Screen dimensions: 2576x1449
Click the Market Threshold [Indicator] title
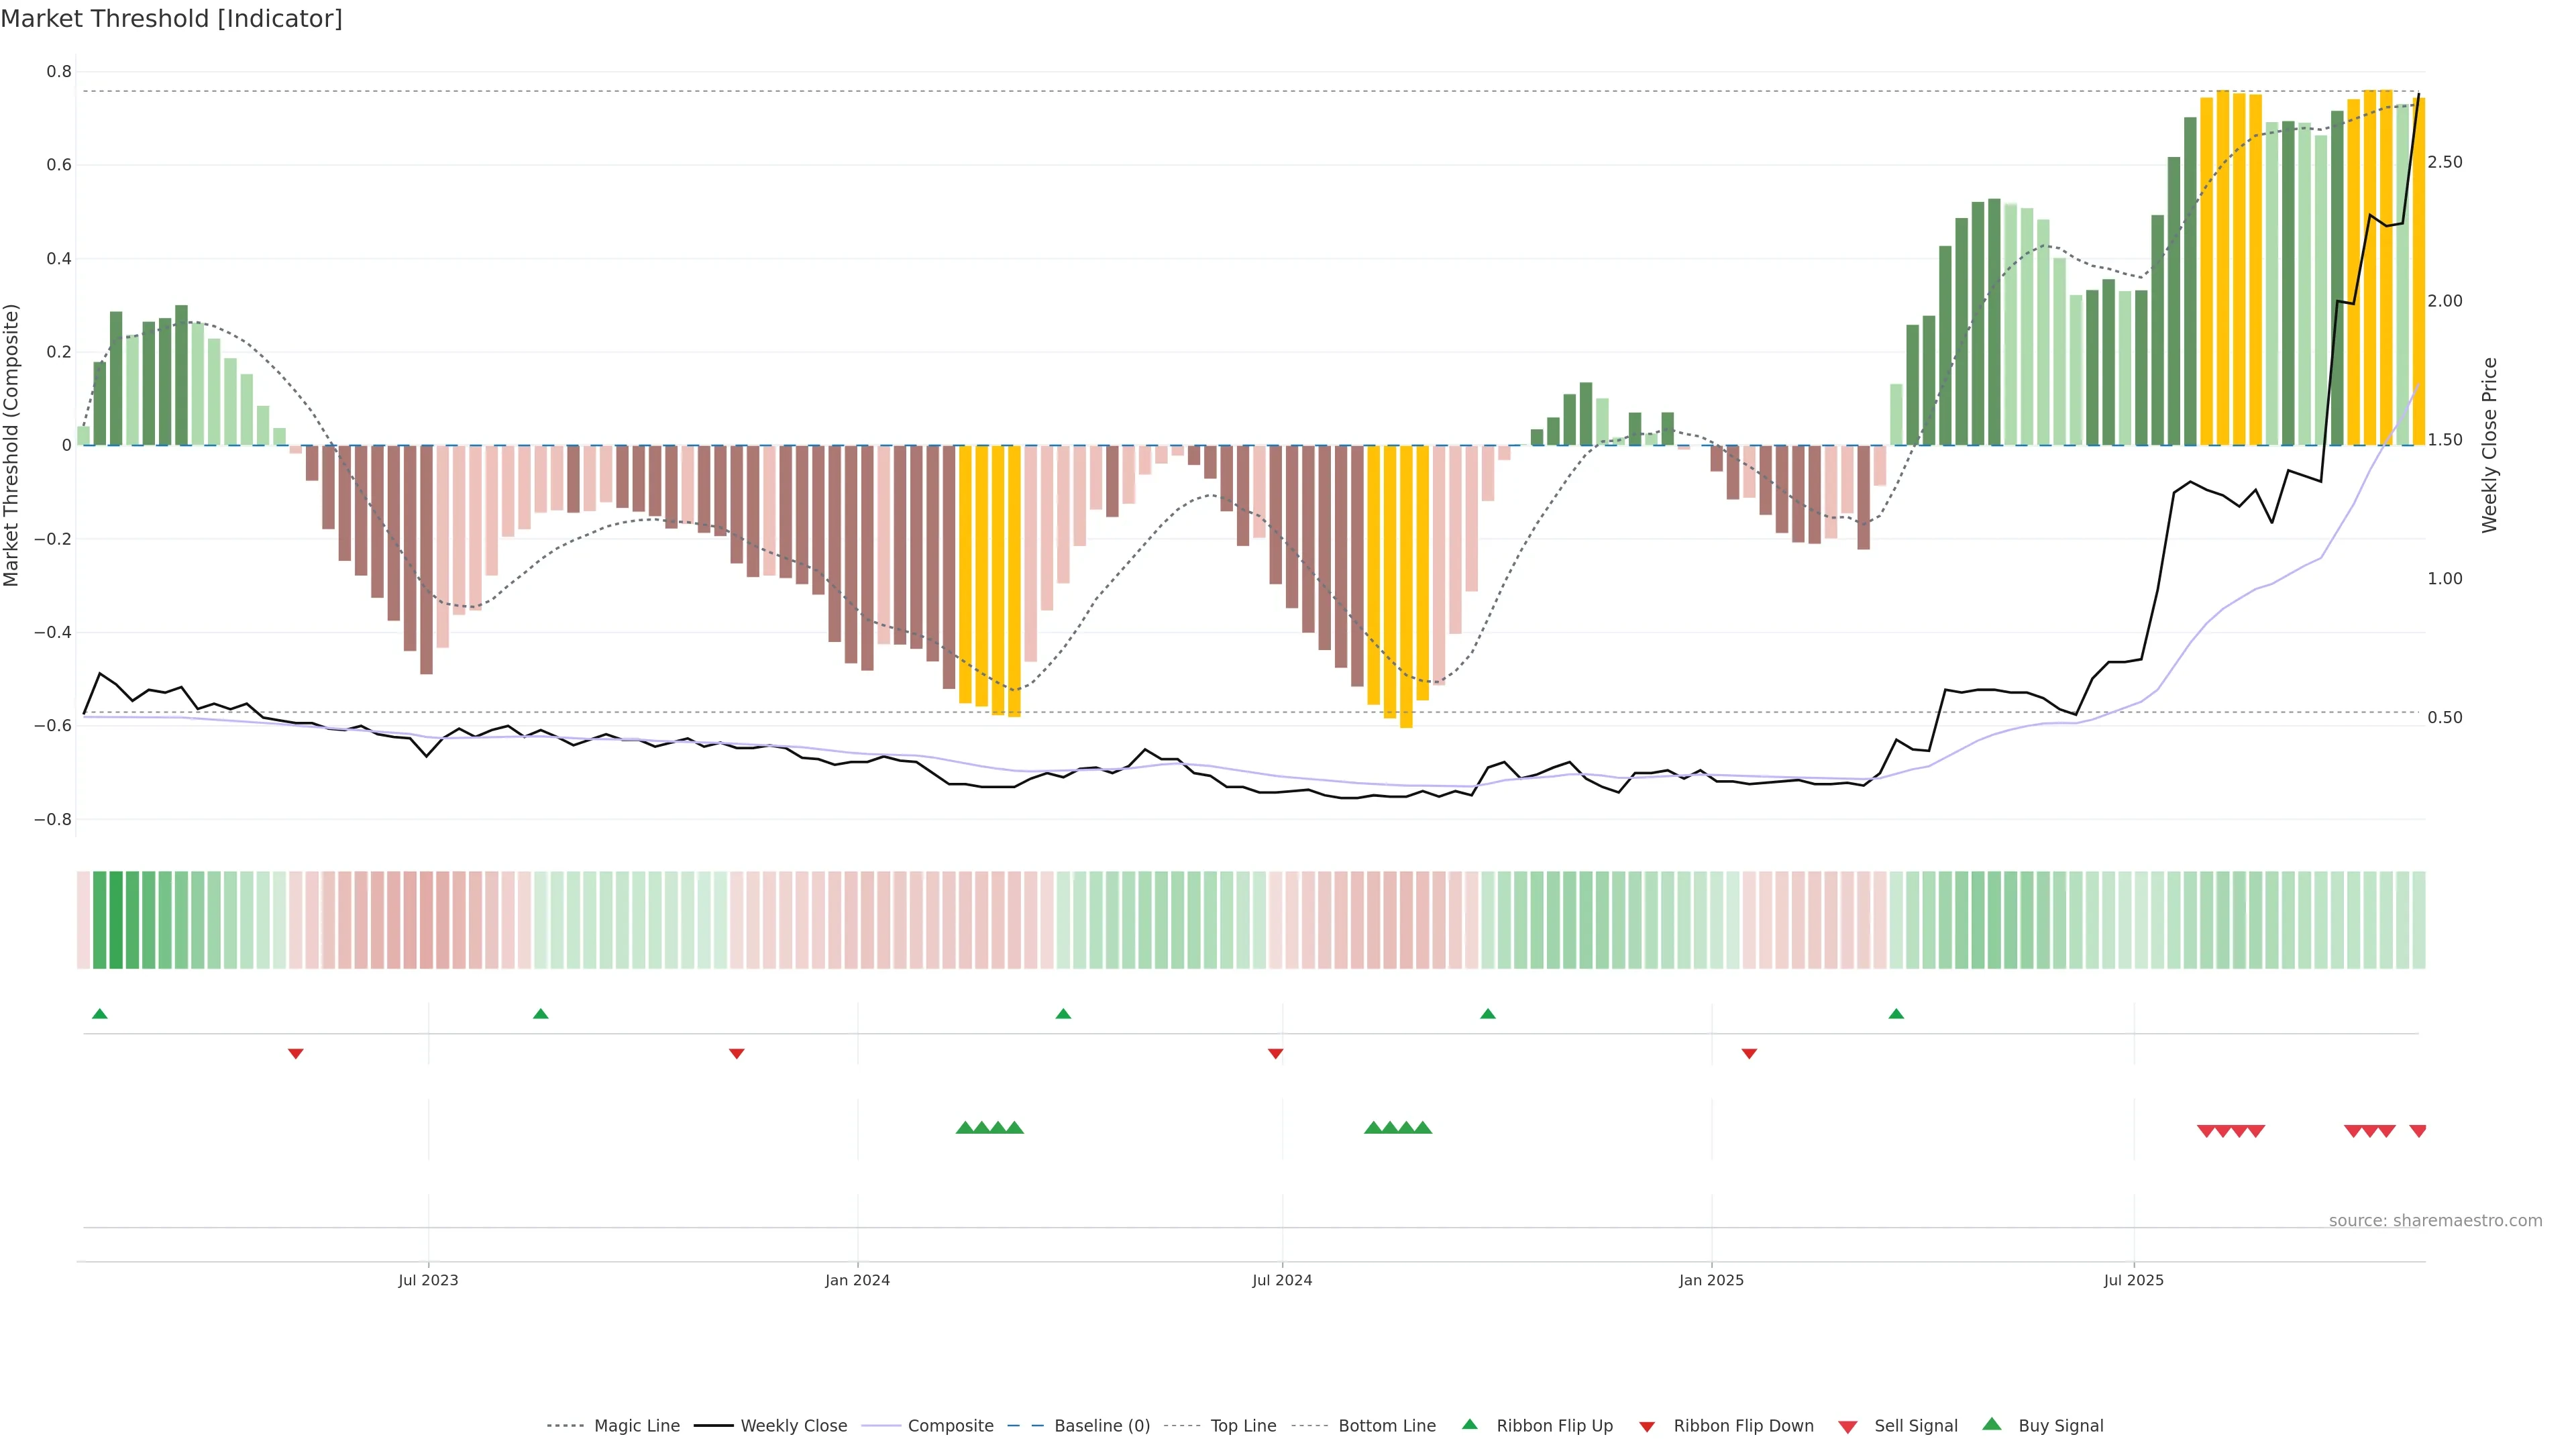click(x=171, y=19)
